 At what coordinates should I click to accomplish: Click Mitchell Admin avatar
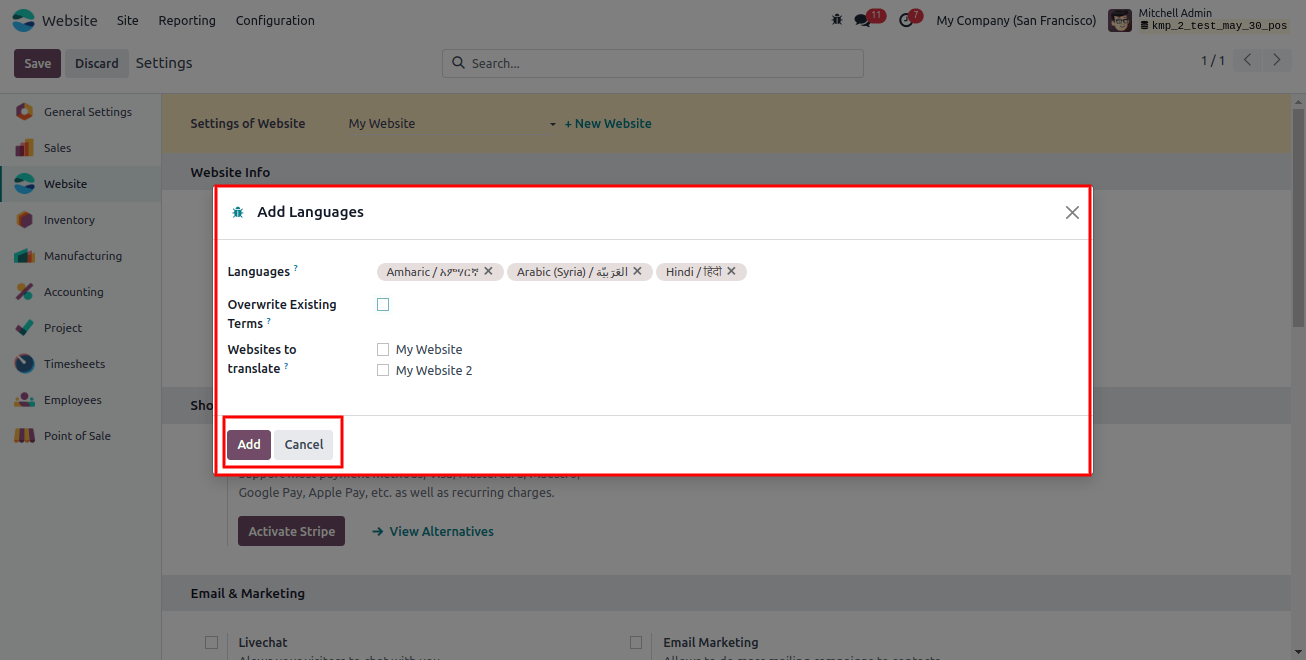pos(1120,20)
